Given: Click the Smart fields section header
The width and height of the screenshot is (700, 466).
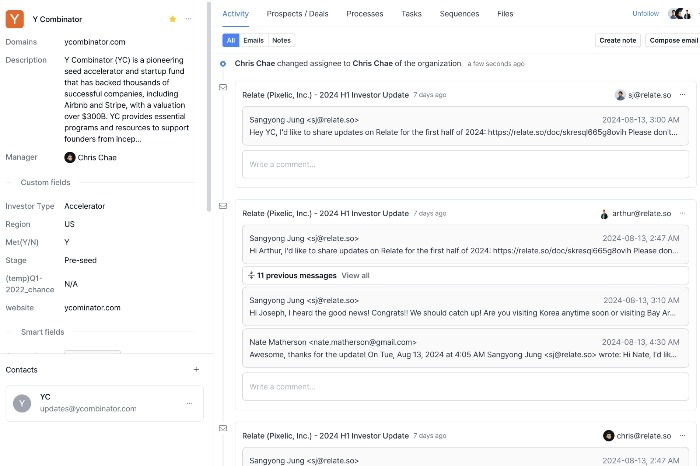Looking at the screenshot, I should (x=42, y=332).
